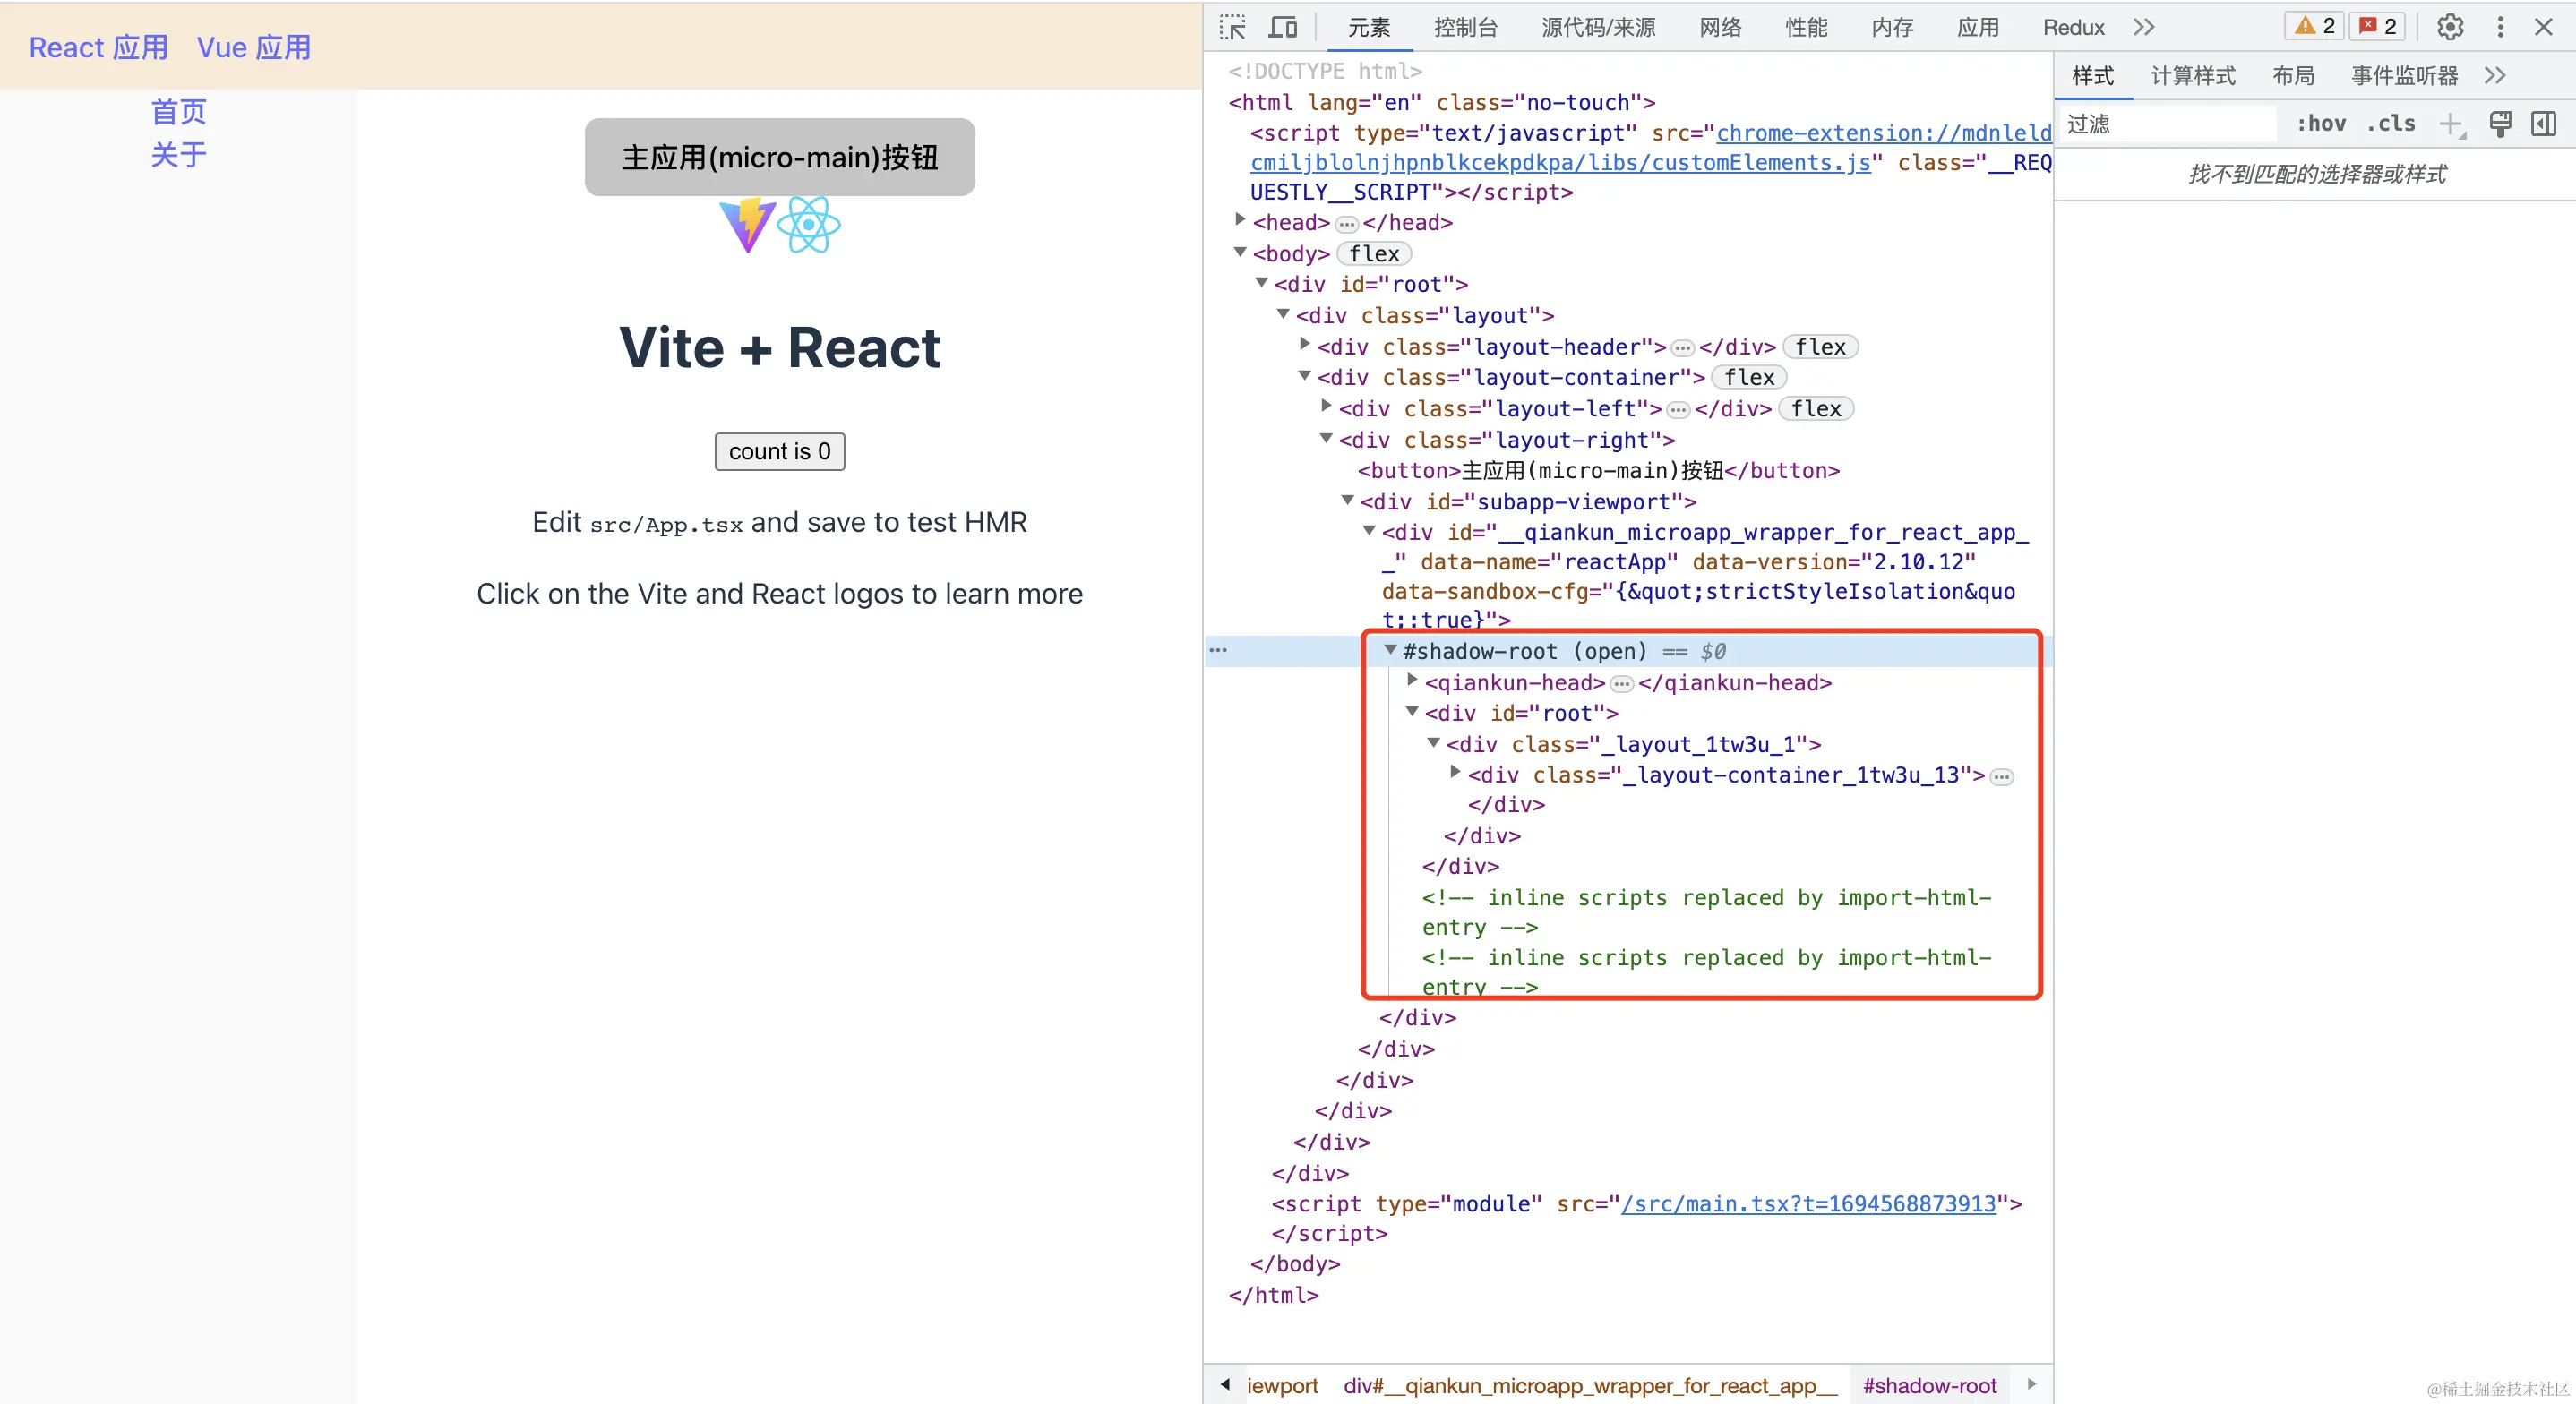Screen dimensions: 2576x1404
Task: Select the div class layout row
Action: click(x=1425, y=316)
